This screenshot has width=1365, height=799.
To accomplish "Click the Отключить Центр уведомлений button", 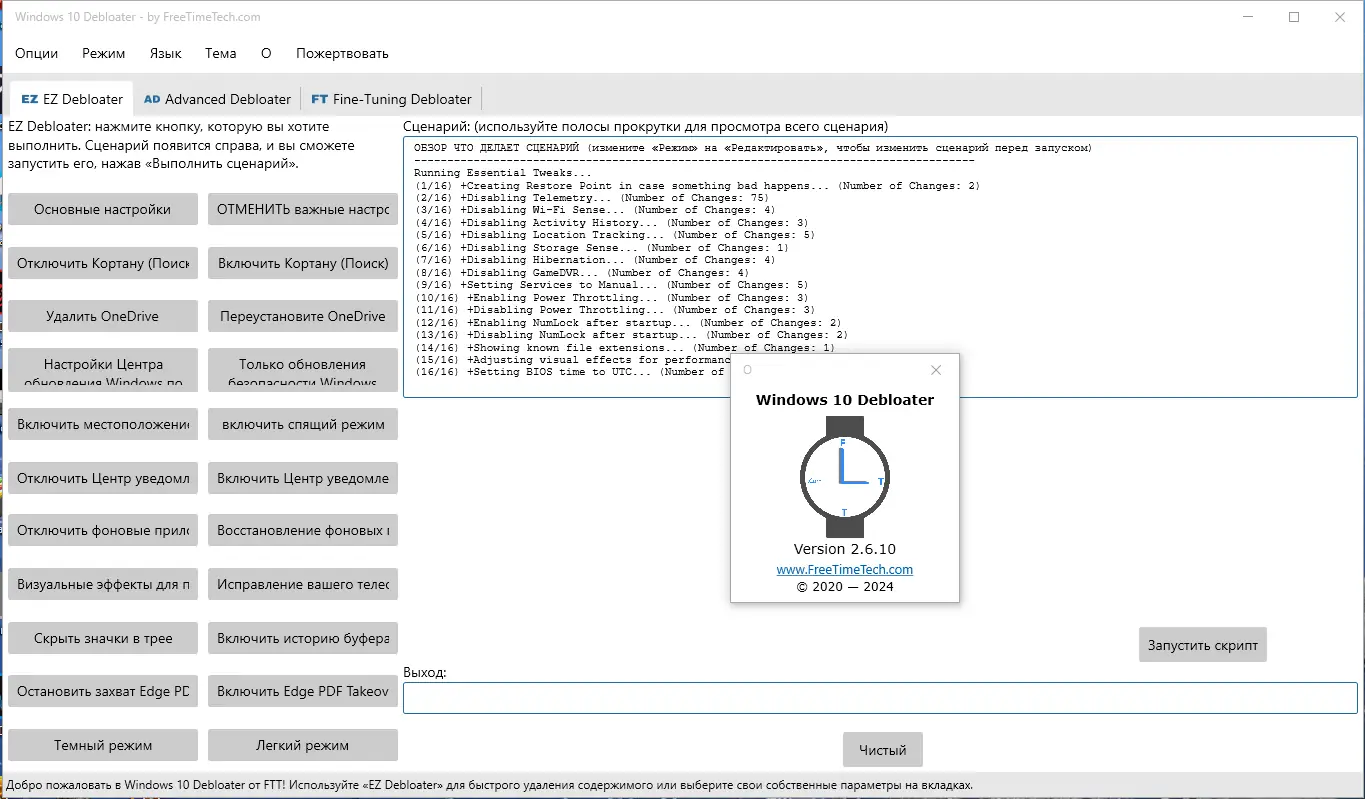I will pos(102,478).
